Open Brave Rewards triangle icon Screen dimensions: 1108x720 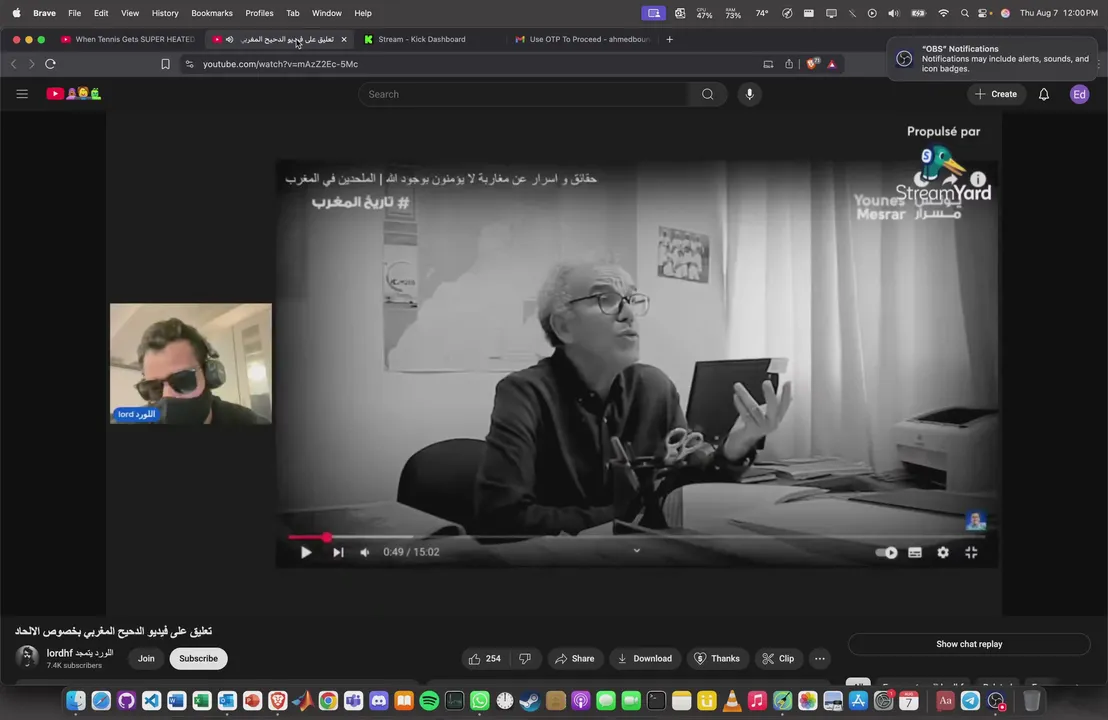pyautogui.click(x=832, y=64)
